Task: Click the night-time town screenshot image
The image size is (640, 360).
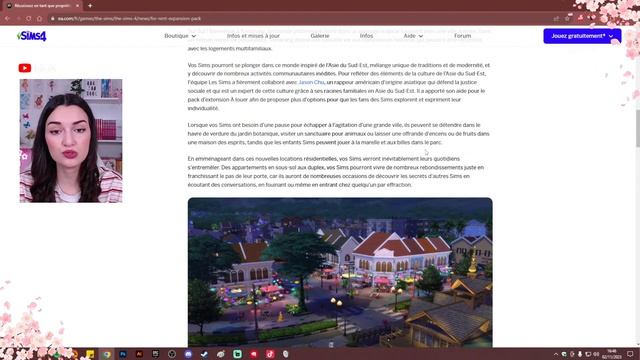Action: pos(340,272)
